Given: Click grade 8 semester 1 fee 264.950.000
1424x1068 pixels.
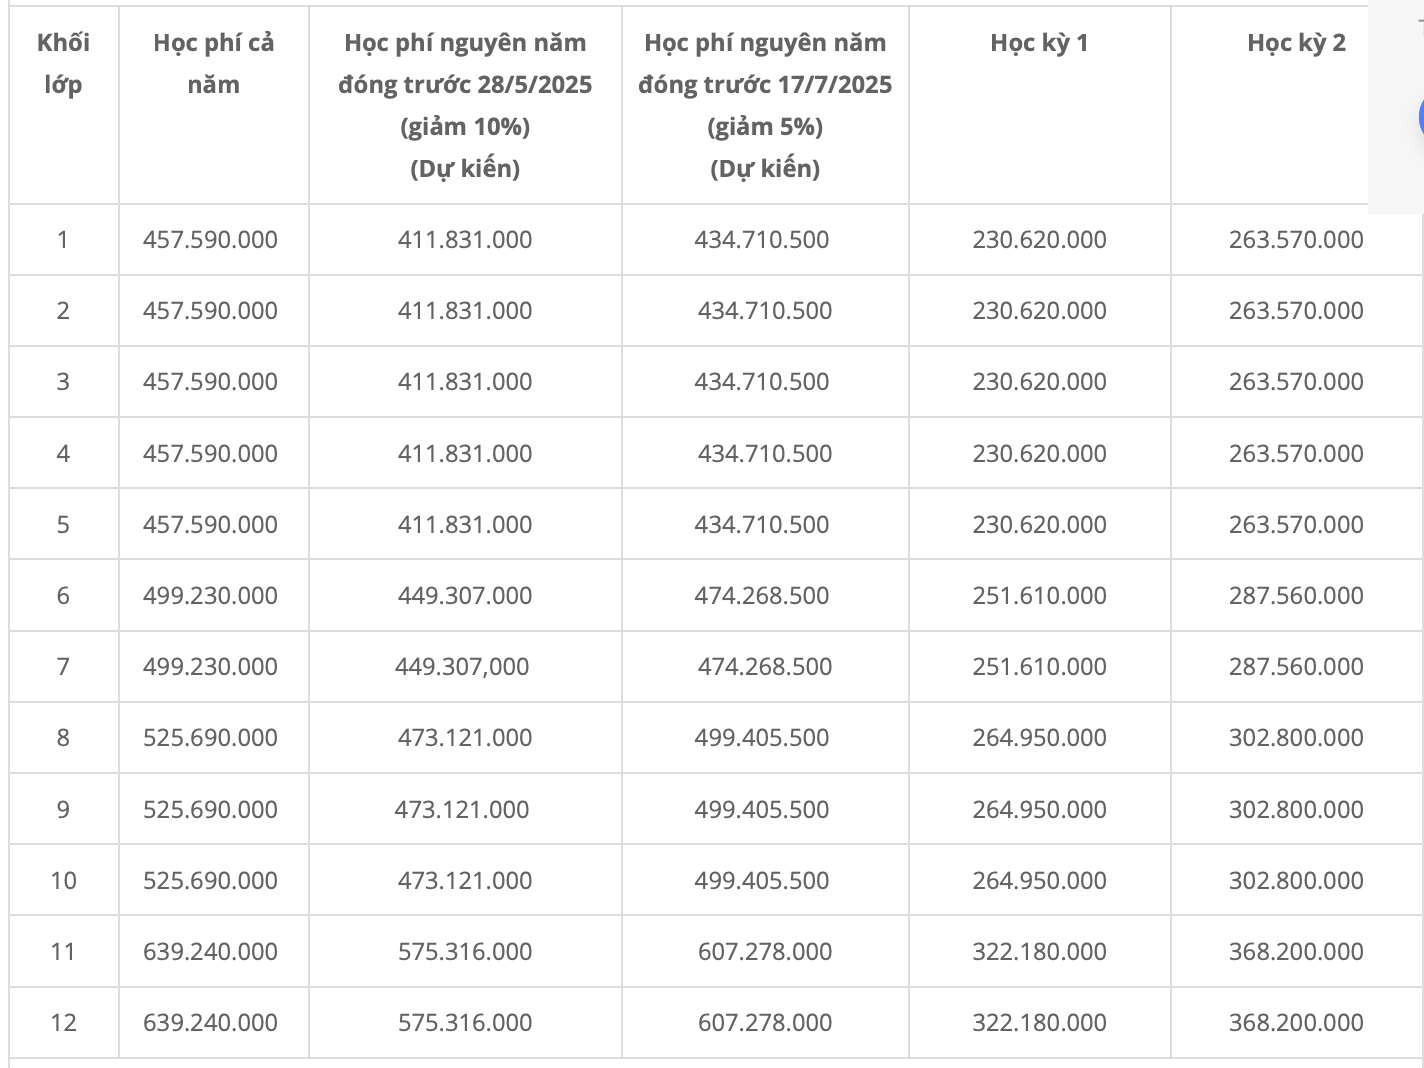Looking at the screenshot, I should 1039,738.
